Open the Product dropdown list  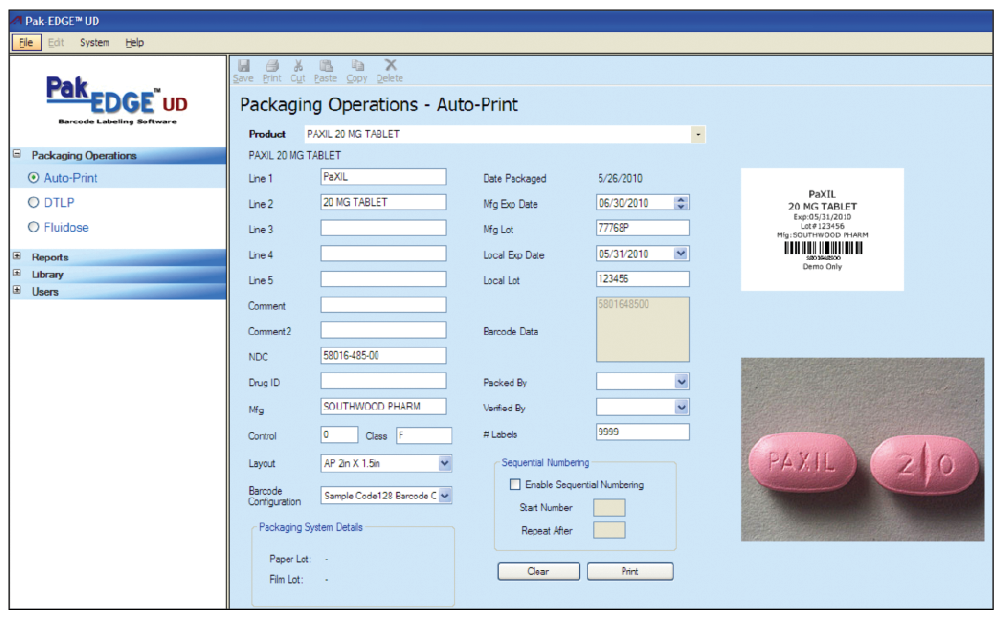point(698,134)
